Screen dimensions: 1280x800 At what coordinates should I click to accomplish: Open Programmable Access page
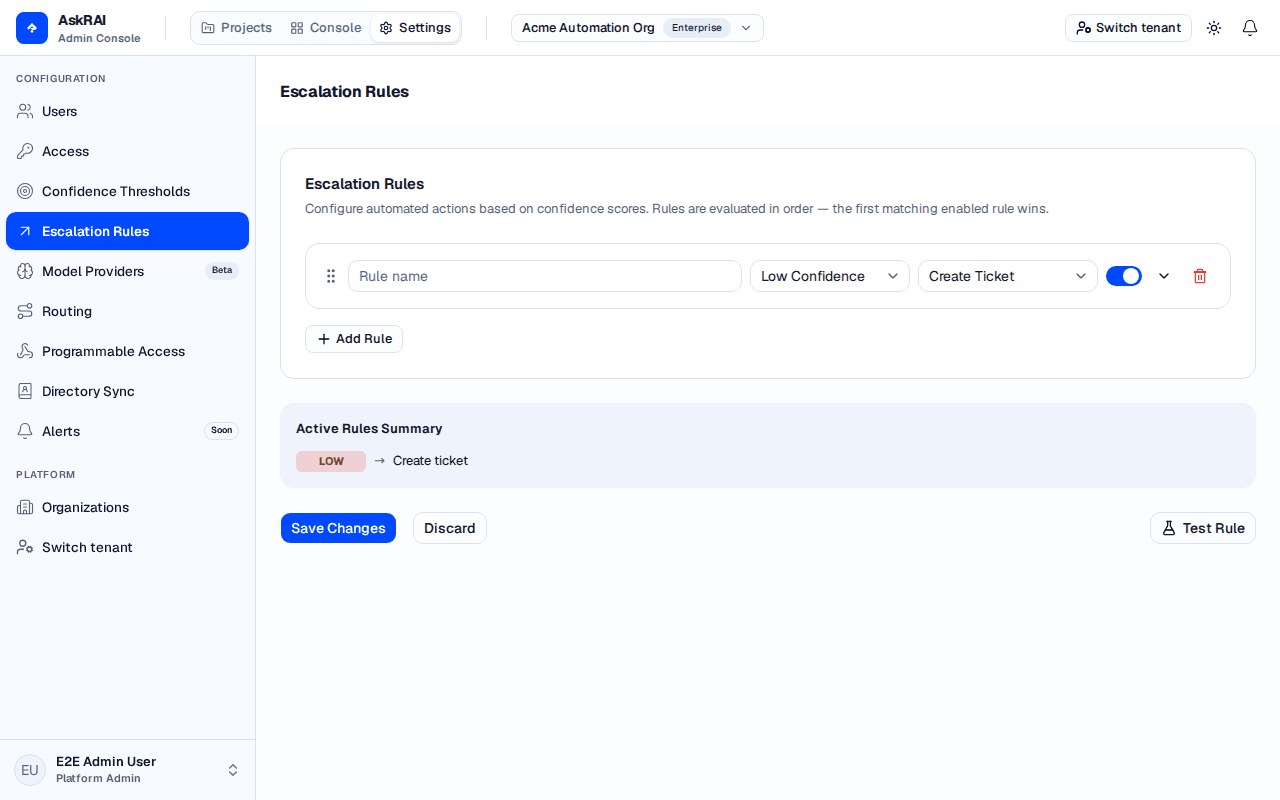(x=128, y=351)
